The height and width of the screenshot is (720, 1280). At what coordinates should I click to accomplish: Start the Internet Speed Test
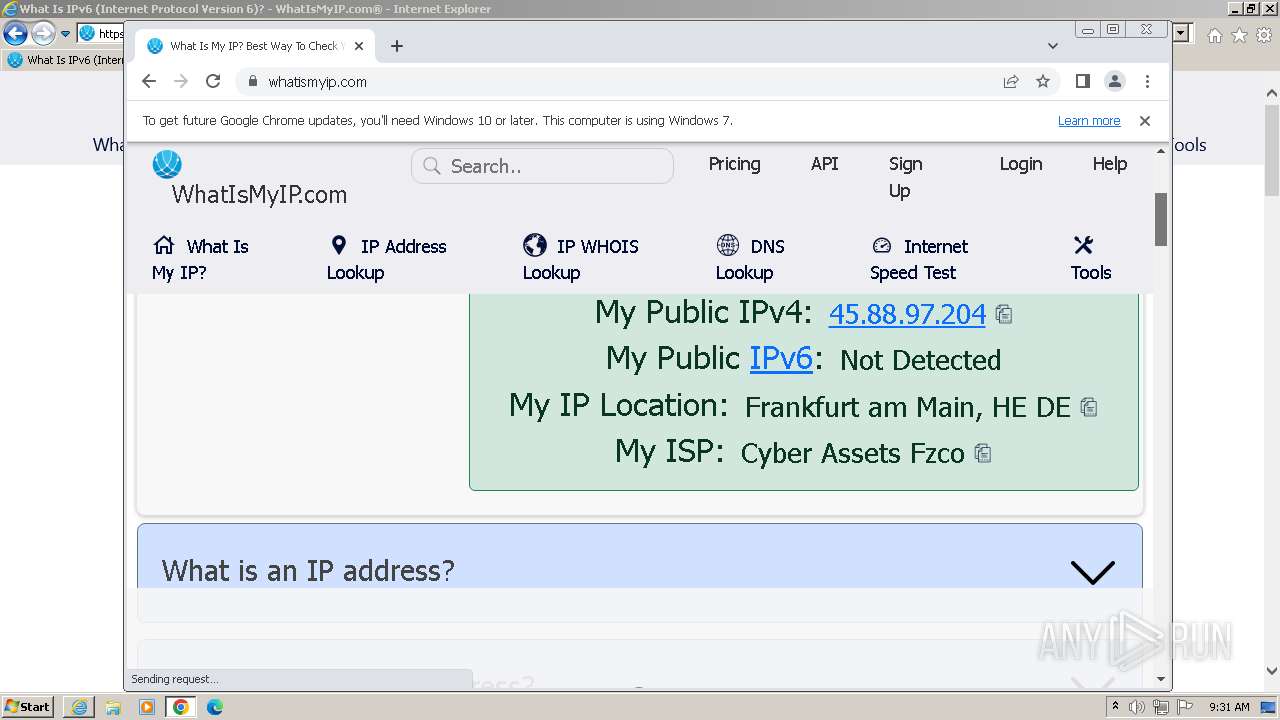pos(919,259)
